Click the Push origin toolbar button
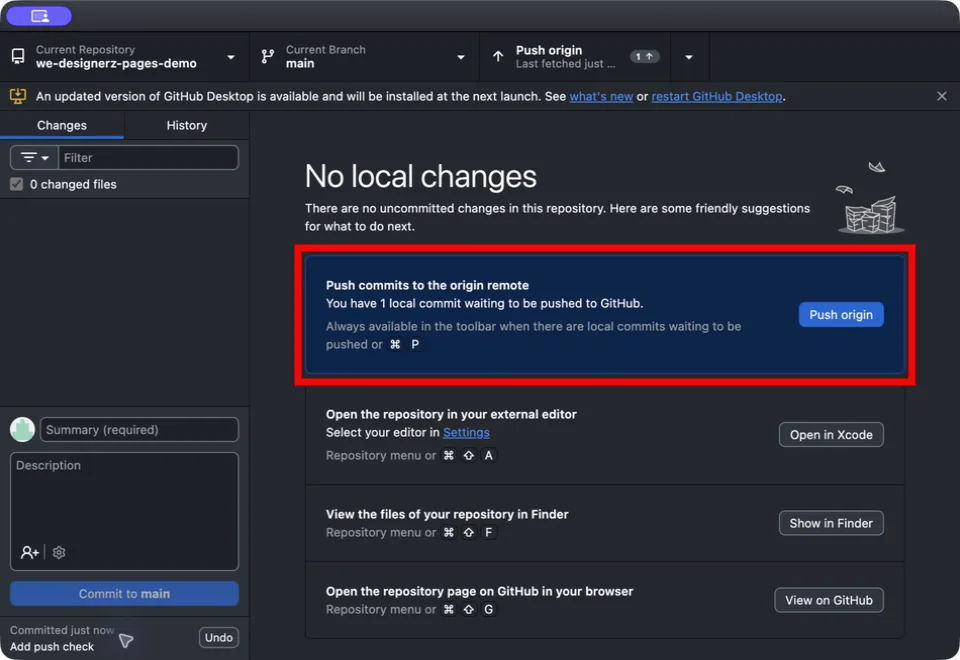 574,56
